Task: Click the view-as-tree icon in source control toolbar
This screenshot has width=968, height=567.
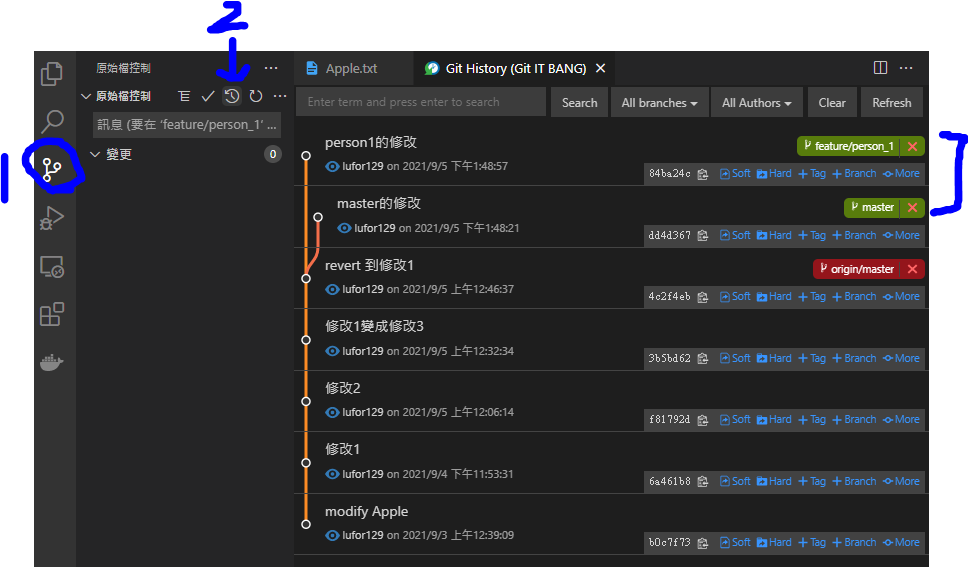Action: [x=184, y=96]
